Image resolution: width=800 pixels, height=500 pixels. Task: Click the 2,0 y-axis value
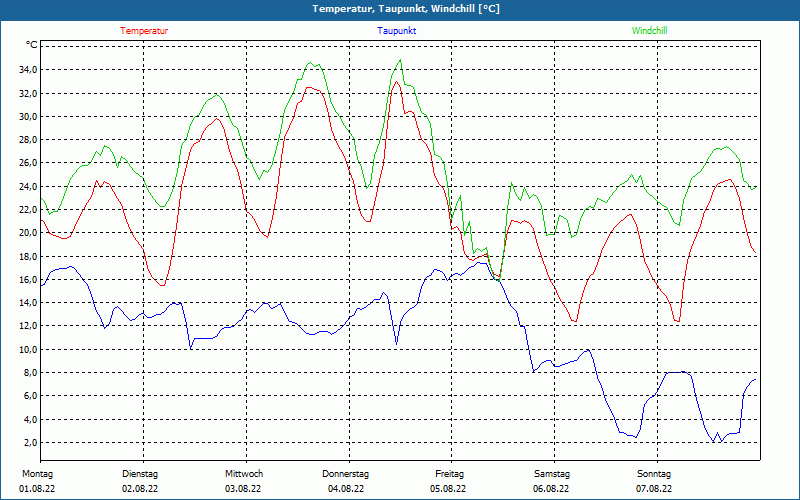[30, 443]
